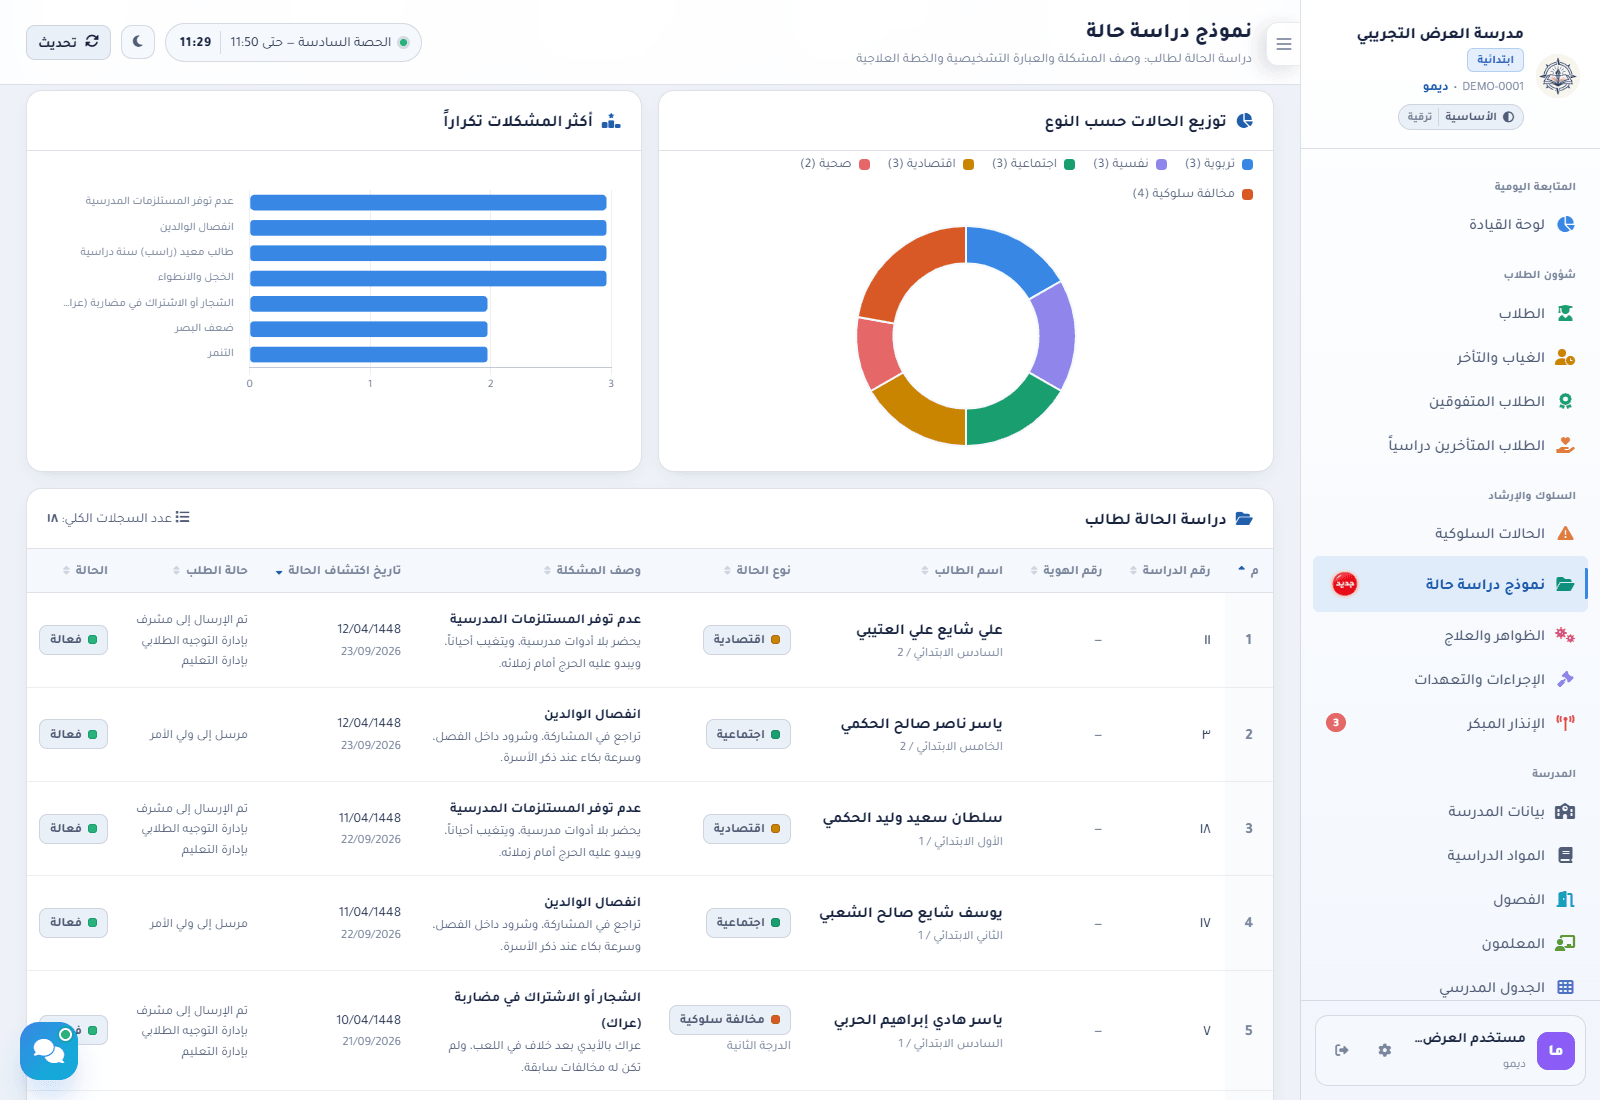This screenshot has height=1100, width=1600.
Task: Click اجتماعية type badge for ياسر ناصر
Action: click(748, 734)
